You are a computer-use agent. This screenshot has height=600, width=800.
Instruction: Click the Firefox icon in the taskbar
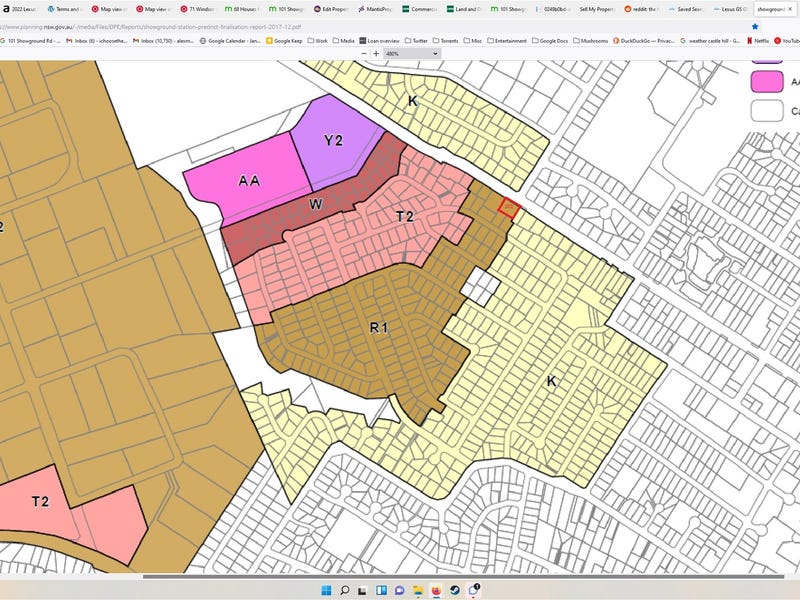434,590
